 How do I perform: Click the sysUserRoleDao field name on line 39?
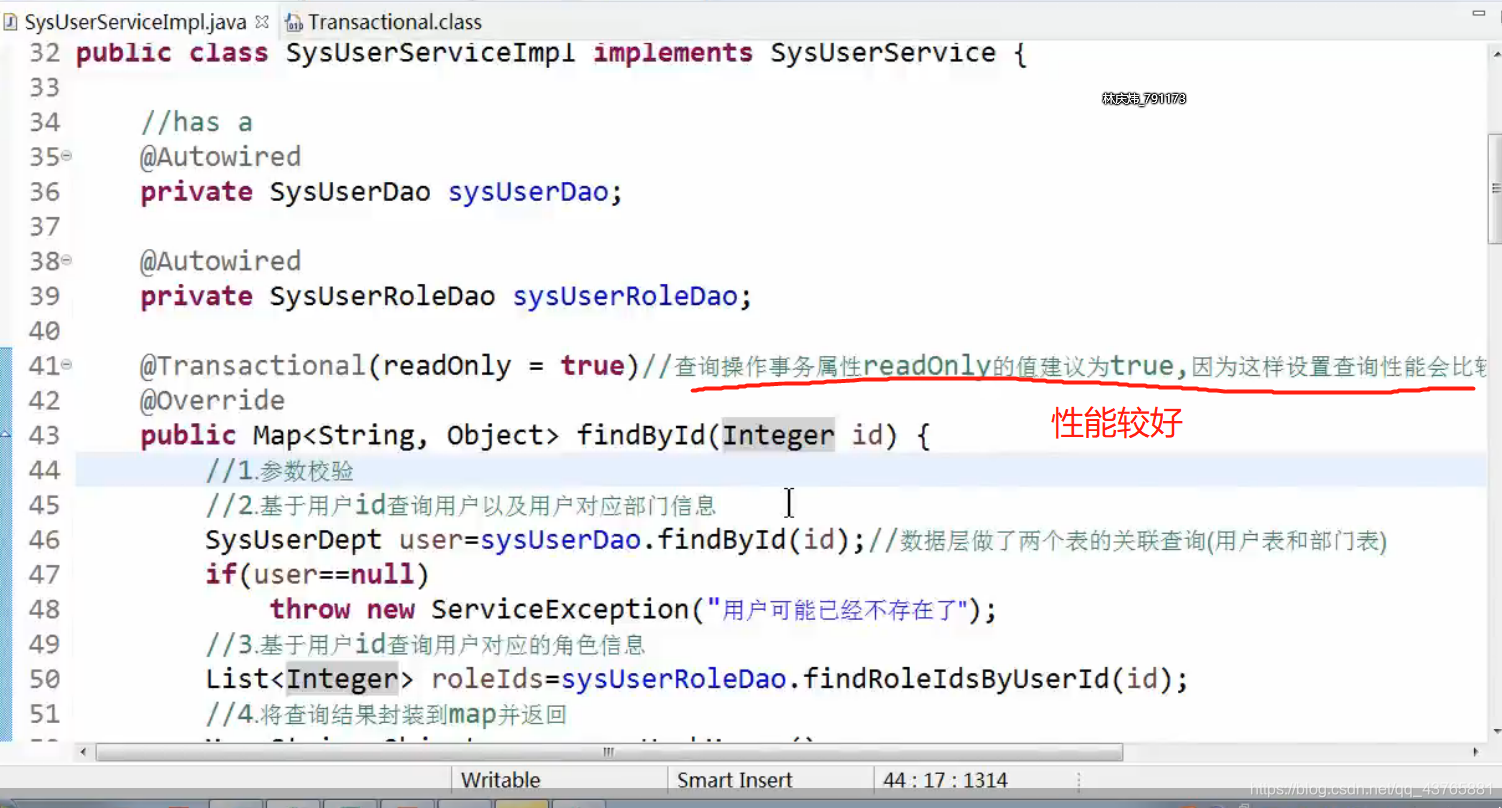point(625,296)
